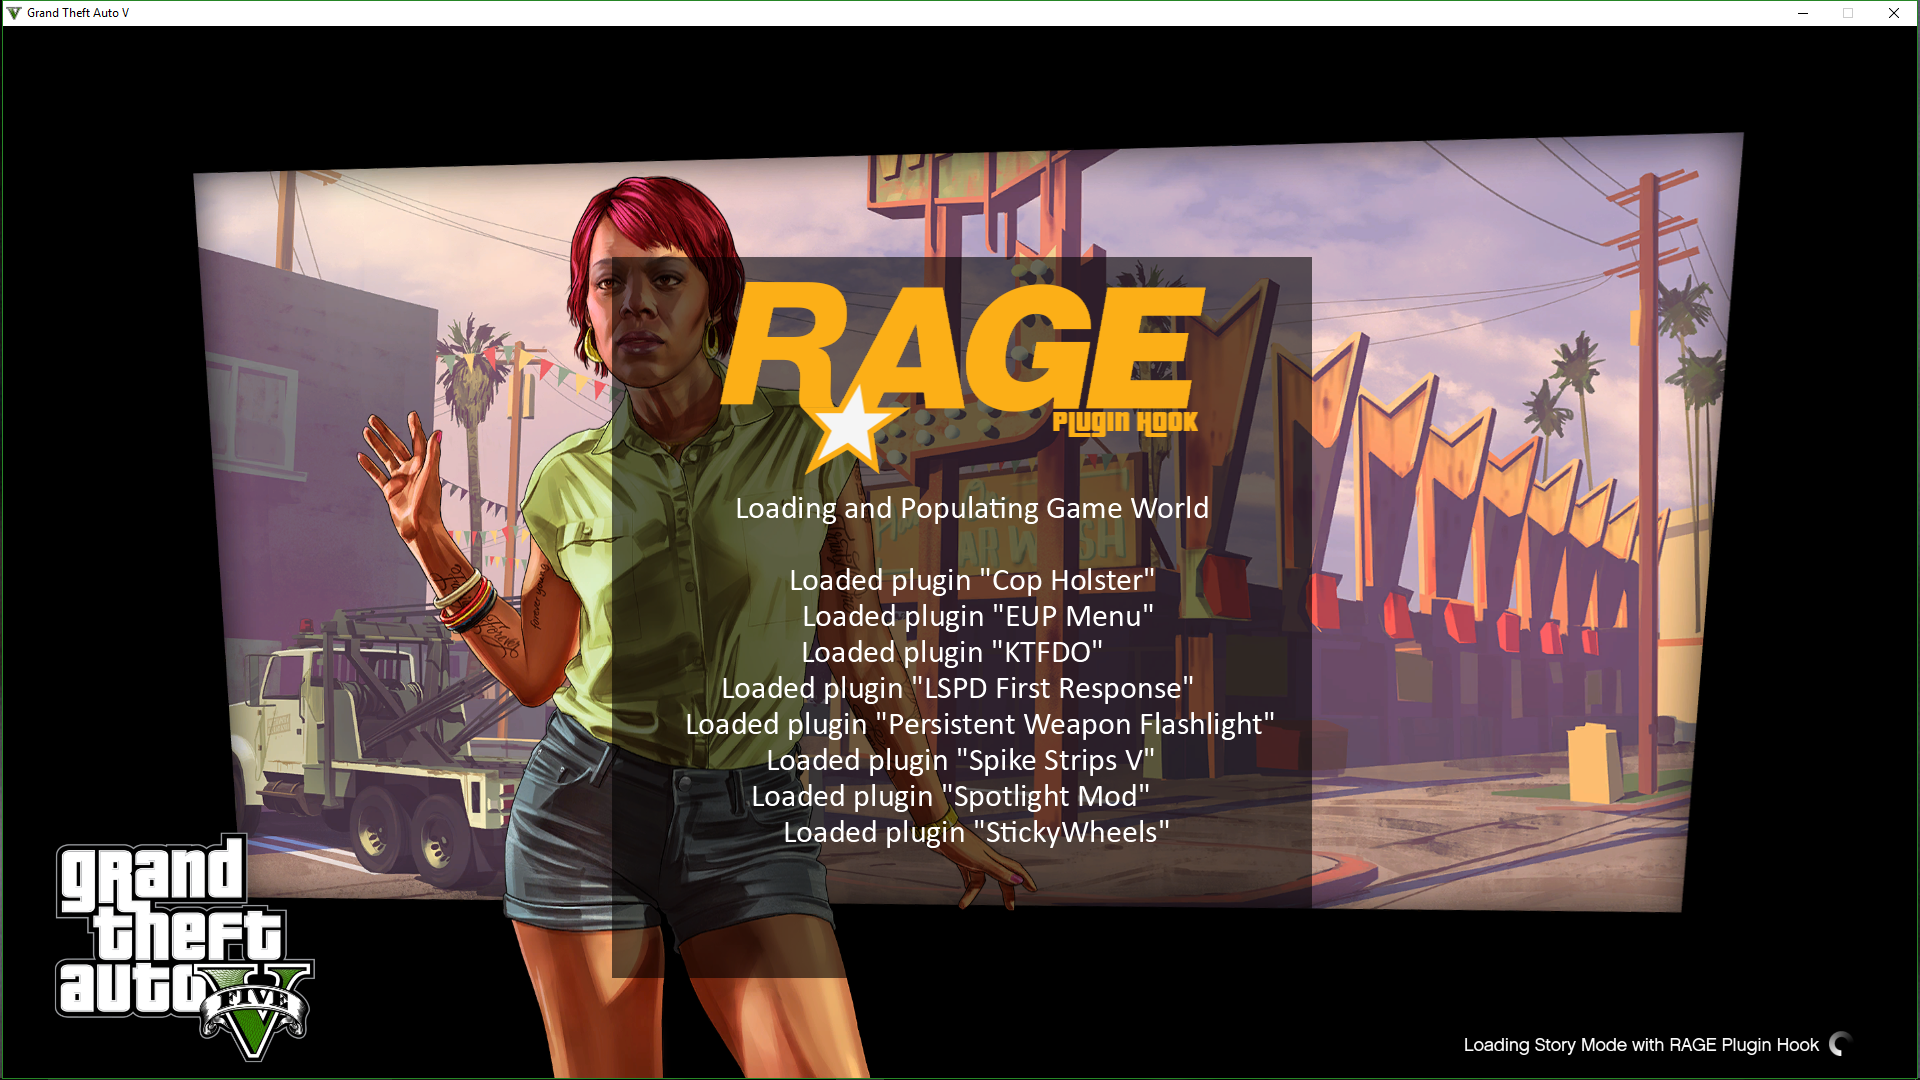1920x1080 pixels.
Task: Click the GTA V window title icon
Action: tap(14, 13)
